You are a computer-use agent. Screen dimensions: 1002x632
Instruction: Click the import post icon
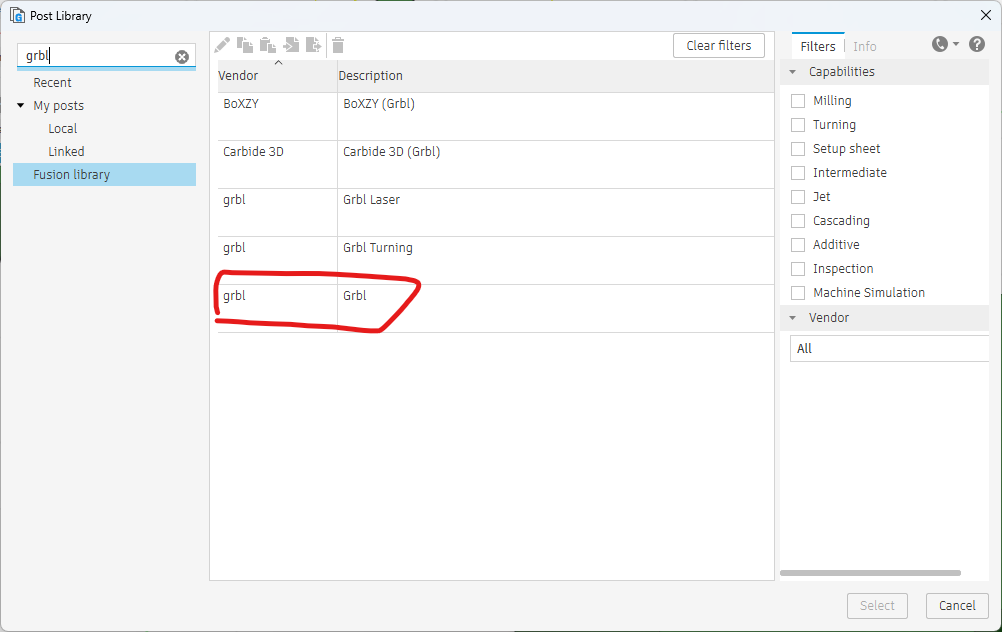(291, 45)
